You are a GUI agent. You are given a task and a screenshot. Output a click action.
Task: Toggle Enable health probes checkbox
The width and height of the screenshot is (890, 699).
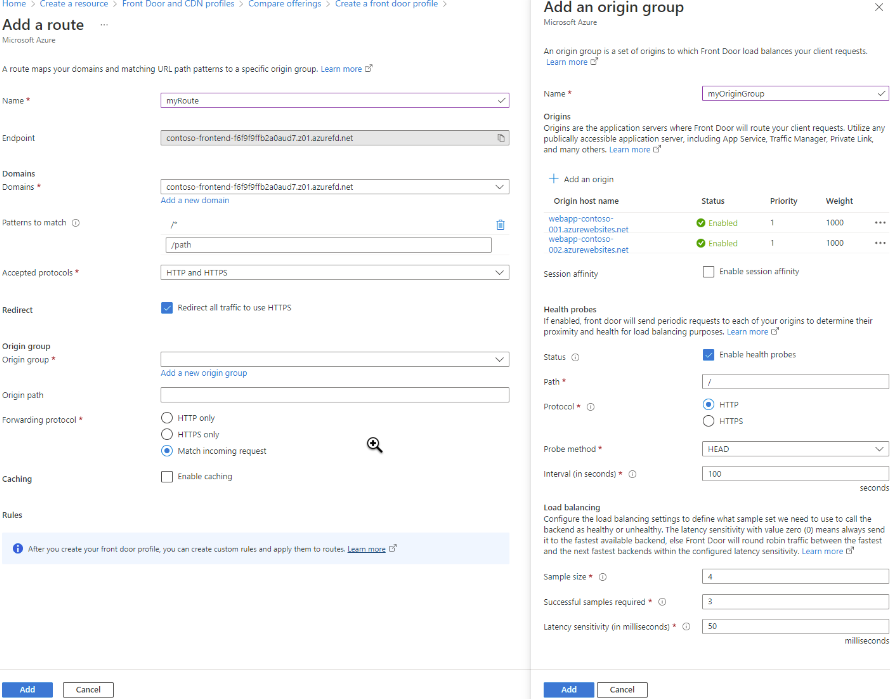708,355
